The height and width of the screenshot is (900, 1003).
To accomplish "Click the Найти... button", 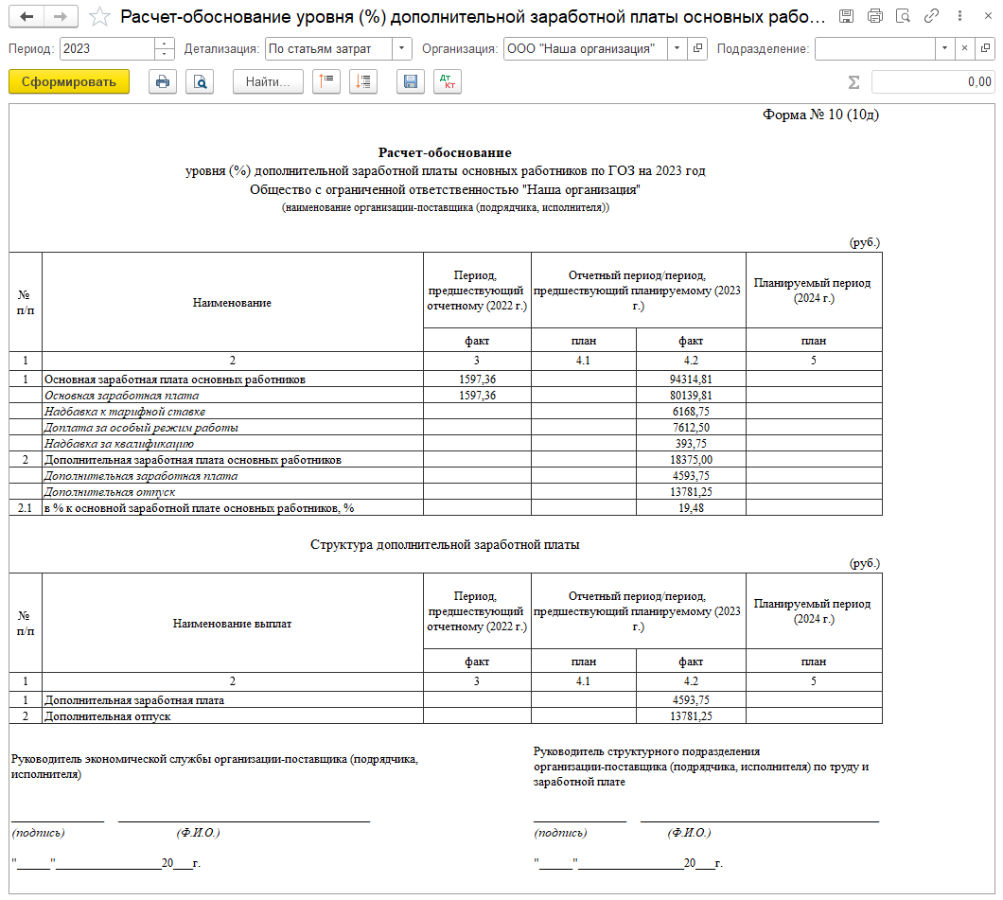I will point(267,83).
